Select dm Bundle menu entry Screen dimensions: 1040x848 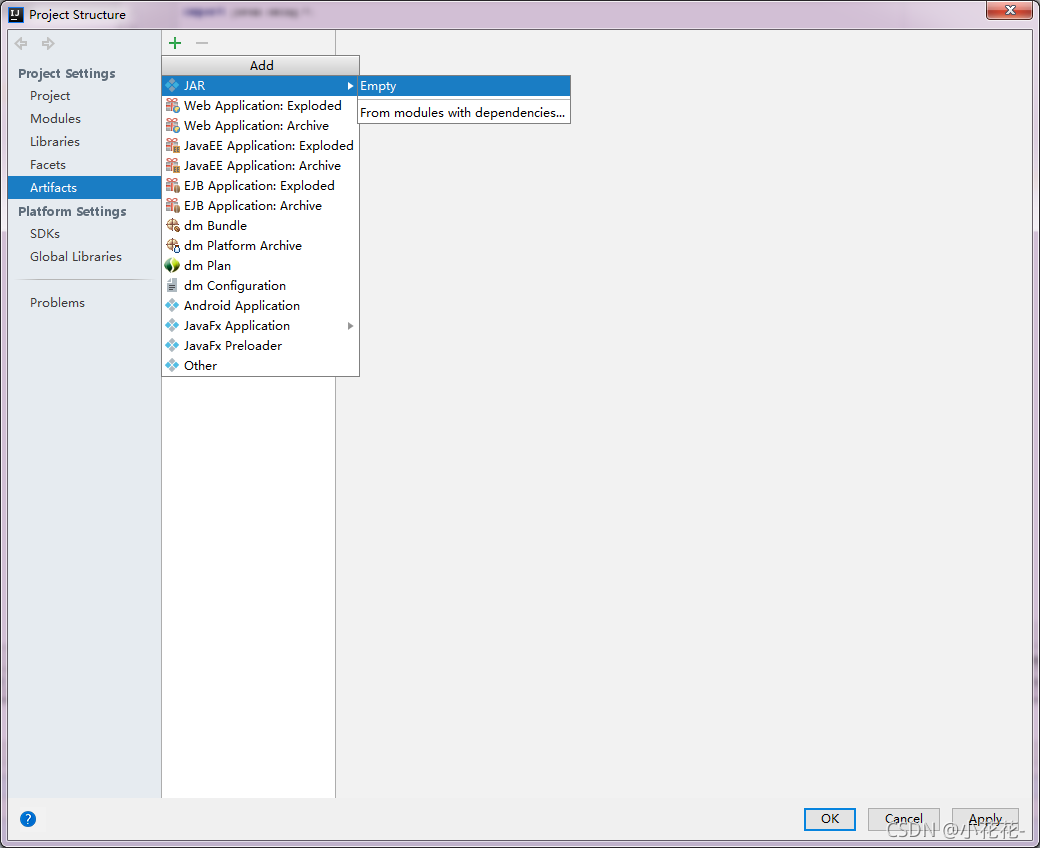pyautogui.click(x=260, y=225)
